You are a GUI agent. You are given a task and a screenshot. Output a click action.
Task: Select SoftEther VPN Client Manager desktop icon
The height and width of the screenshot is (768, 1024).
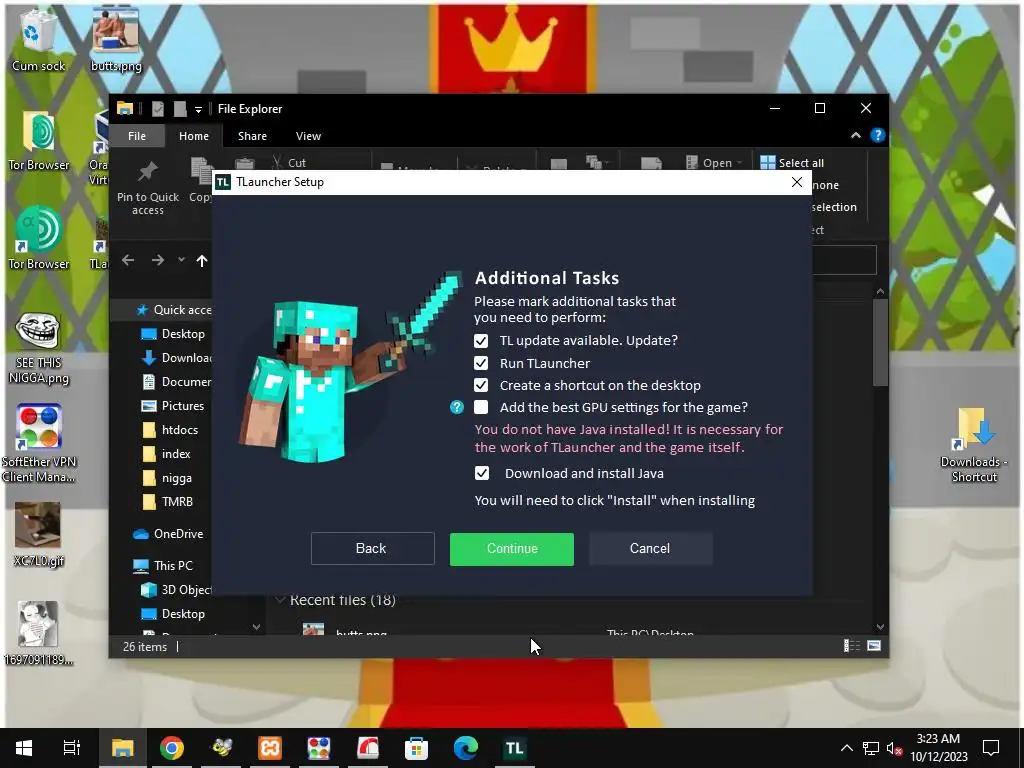(x=39, y=443)
